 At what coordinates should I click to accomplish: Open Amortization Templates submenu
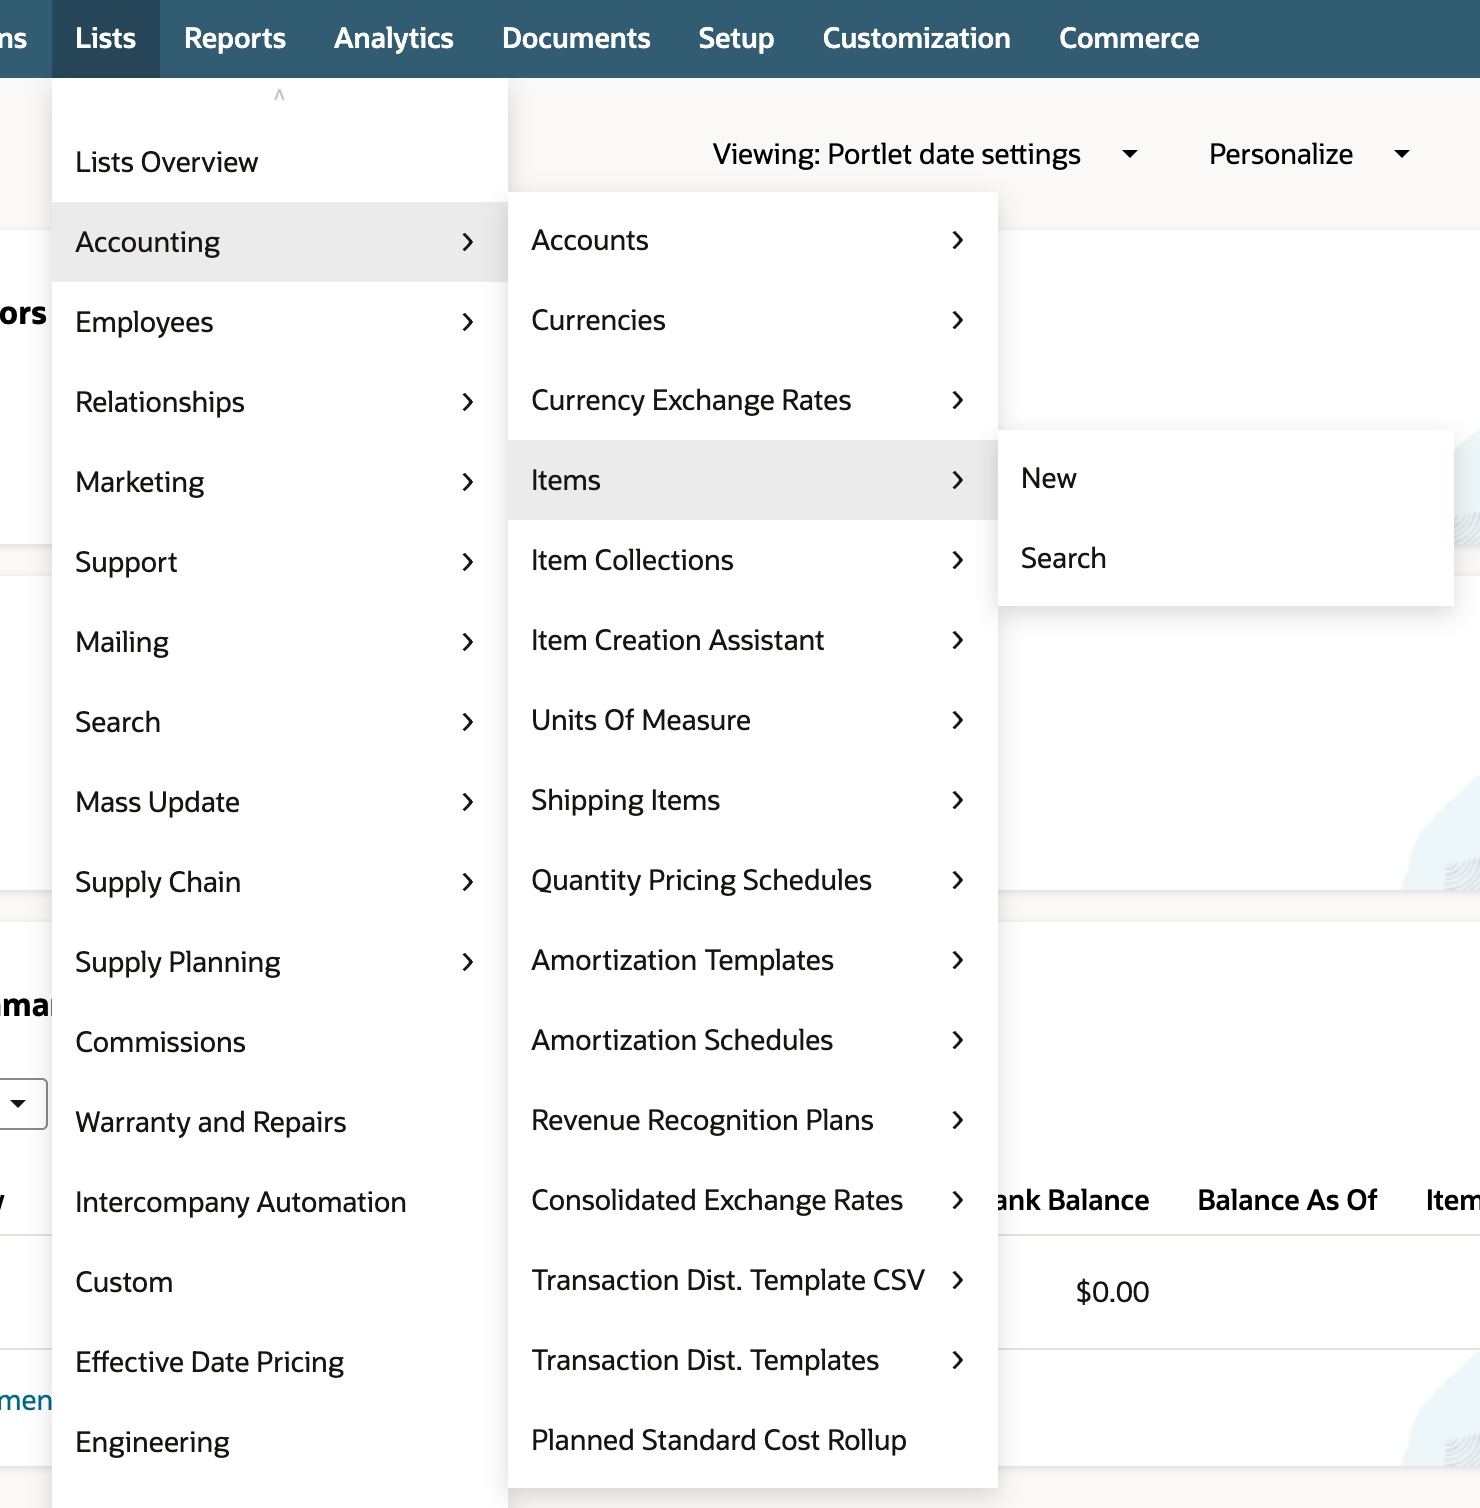pos(753,960)
